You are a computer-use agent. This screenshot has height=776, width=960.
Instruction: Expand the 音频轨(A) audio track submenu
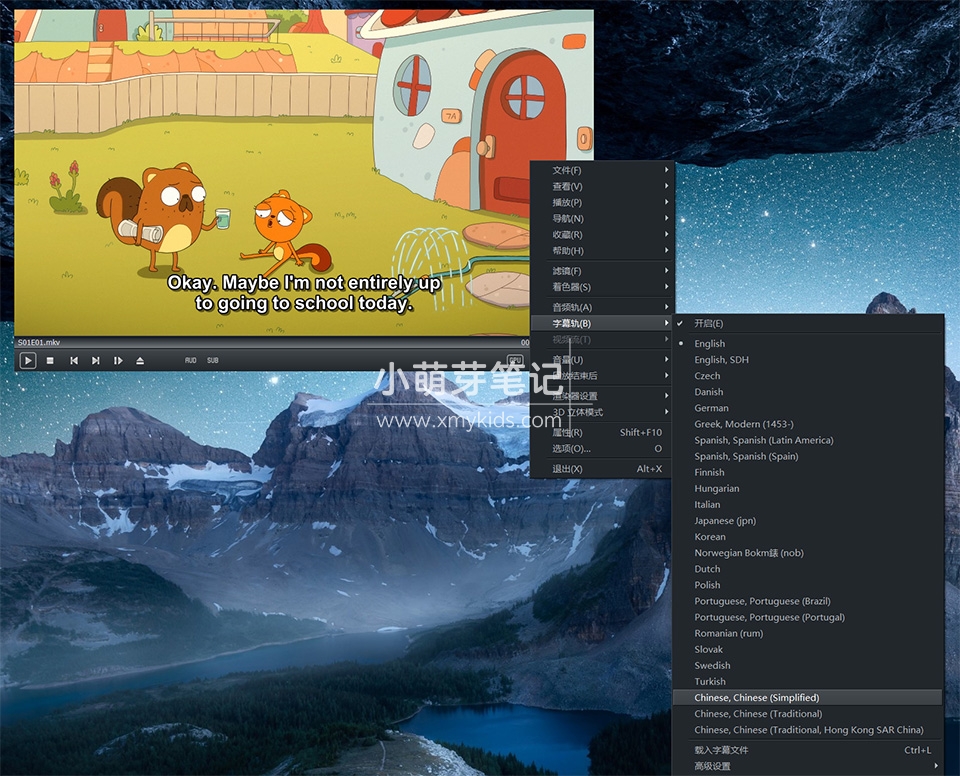click(572, 307)
